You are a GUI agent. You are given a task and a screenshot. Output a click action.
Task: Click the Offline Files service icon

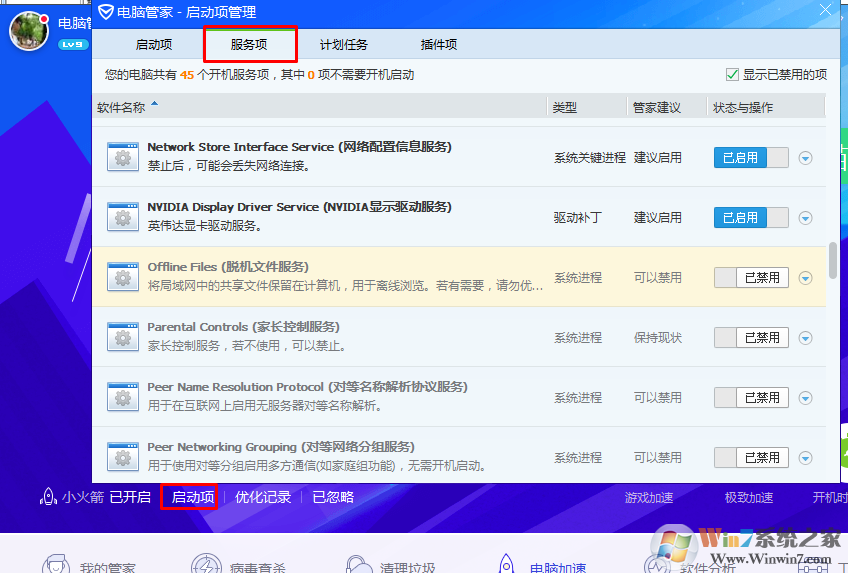(123, 277)
